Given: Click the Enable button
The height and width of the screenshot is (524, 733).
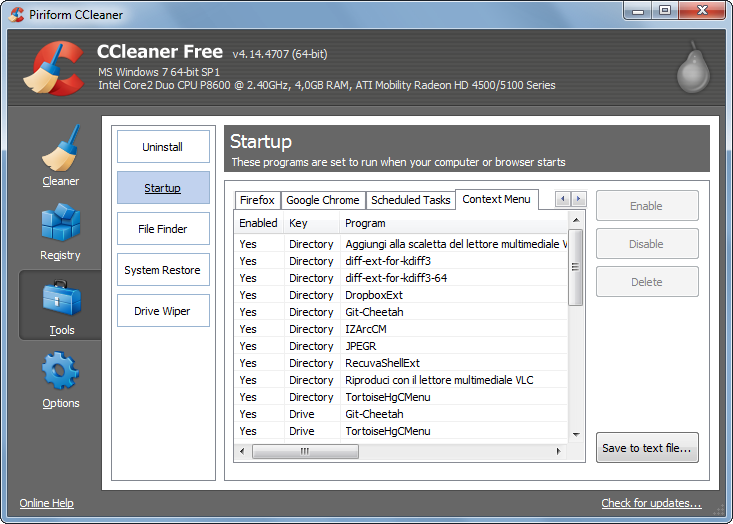Looking at the screenshot, I should point(647,206).
